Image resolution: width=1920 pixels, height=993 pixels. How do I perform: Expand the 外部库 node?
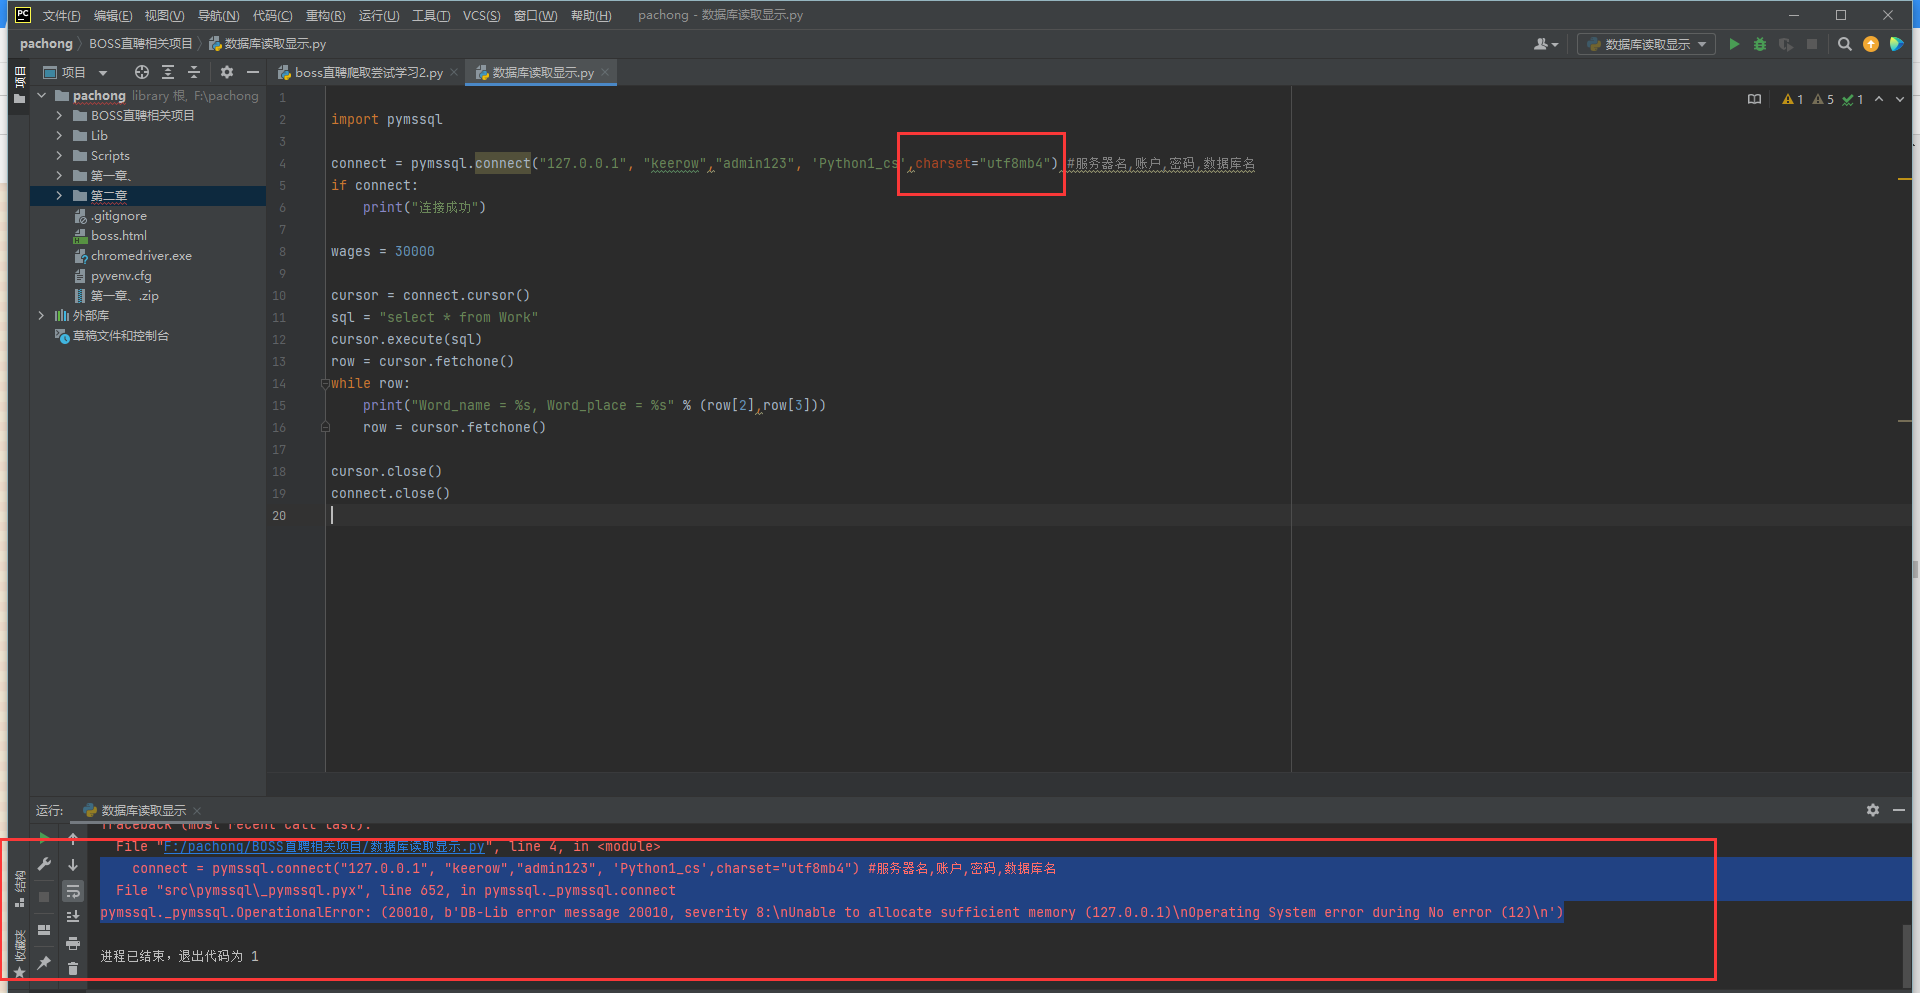(41, 316)
